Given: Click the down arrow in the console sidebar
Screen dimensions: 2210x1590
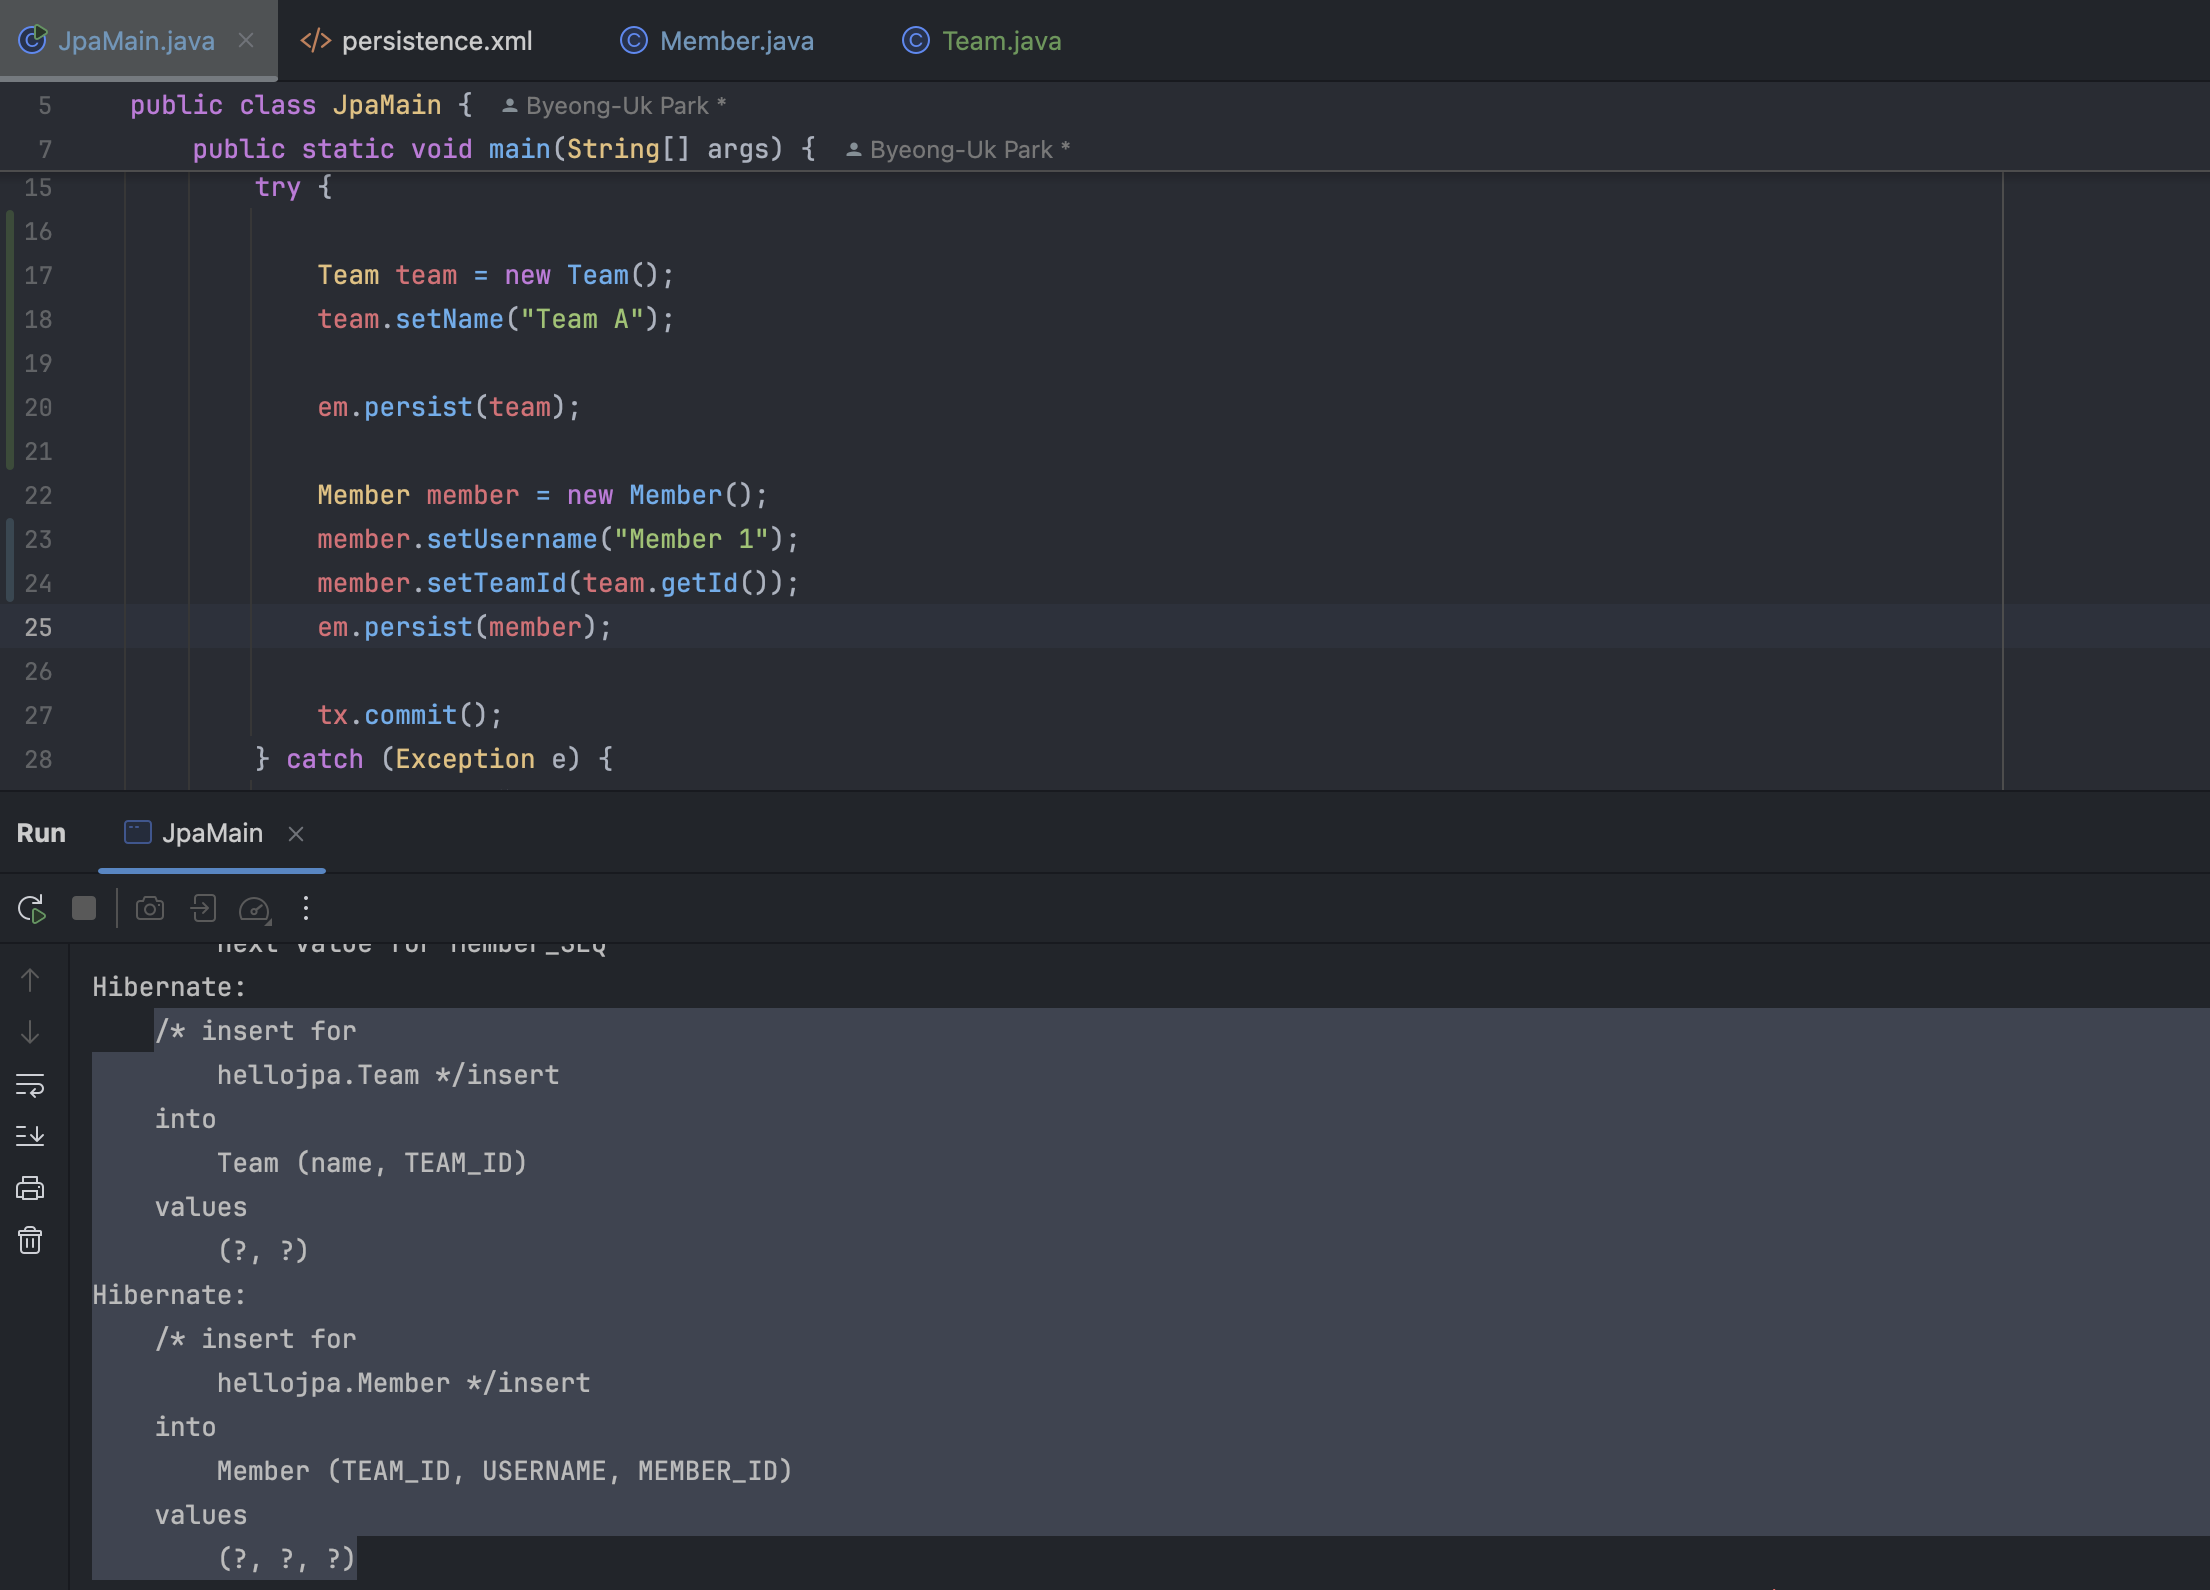Looking at the screenshot, I should tap(30, 1032).
